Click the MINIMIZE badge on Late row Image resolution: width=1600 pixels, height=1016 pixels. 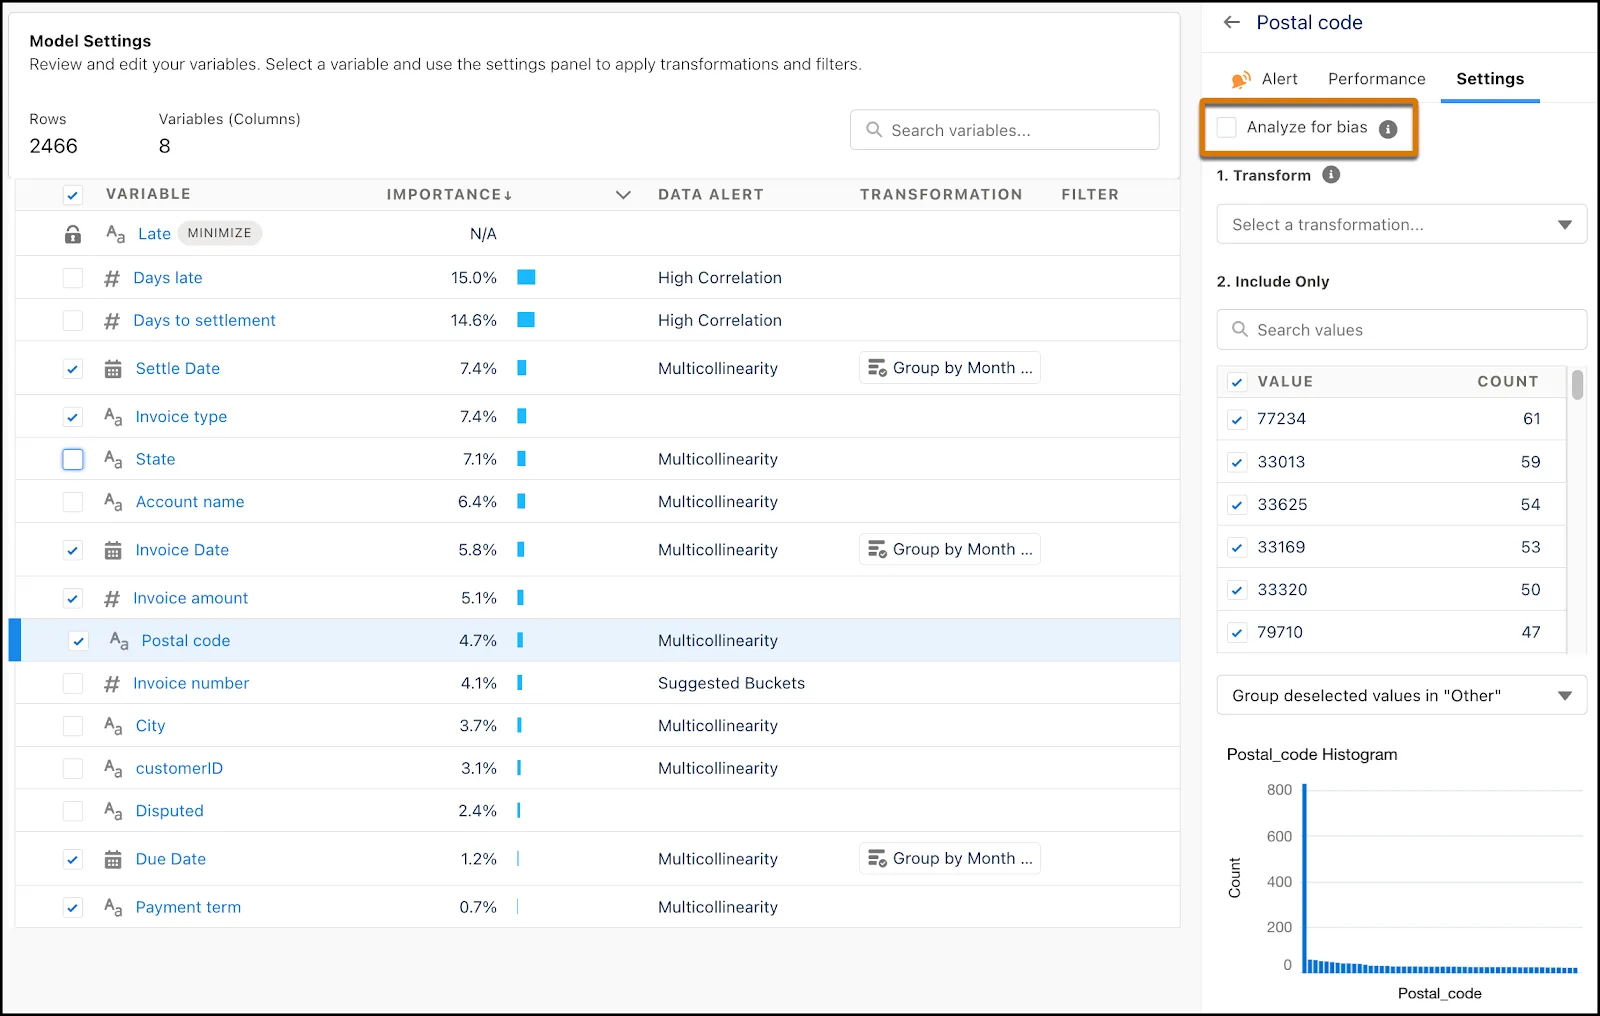pos(220,233)
